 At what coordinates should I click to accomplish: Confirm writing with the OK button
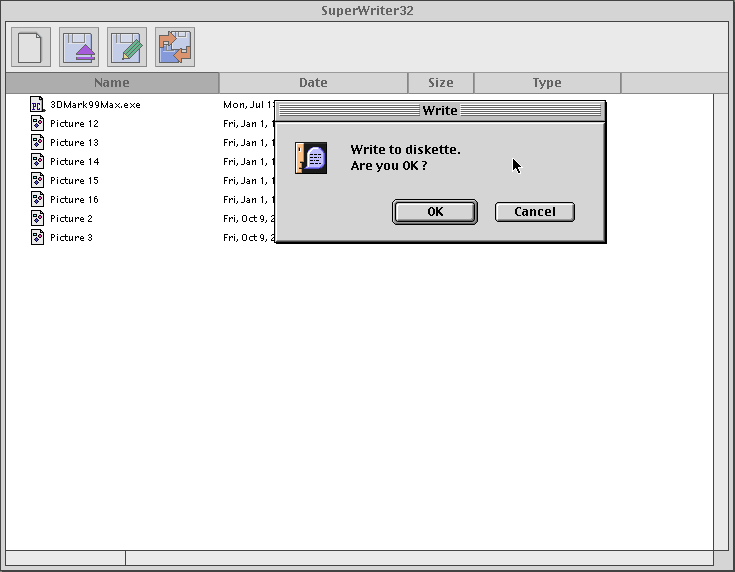click(435, 211)
